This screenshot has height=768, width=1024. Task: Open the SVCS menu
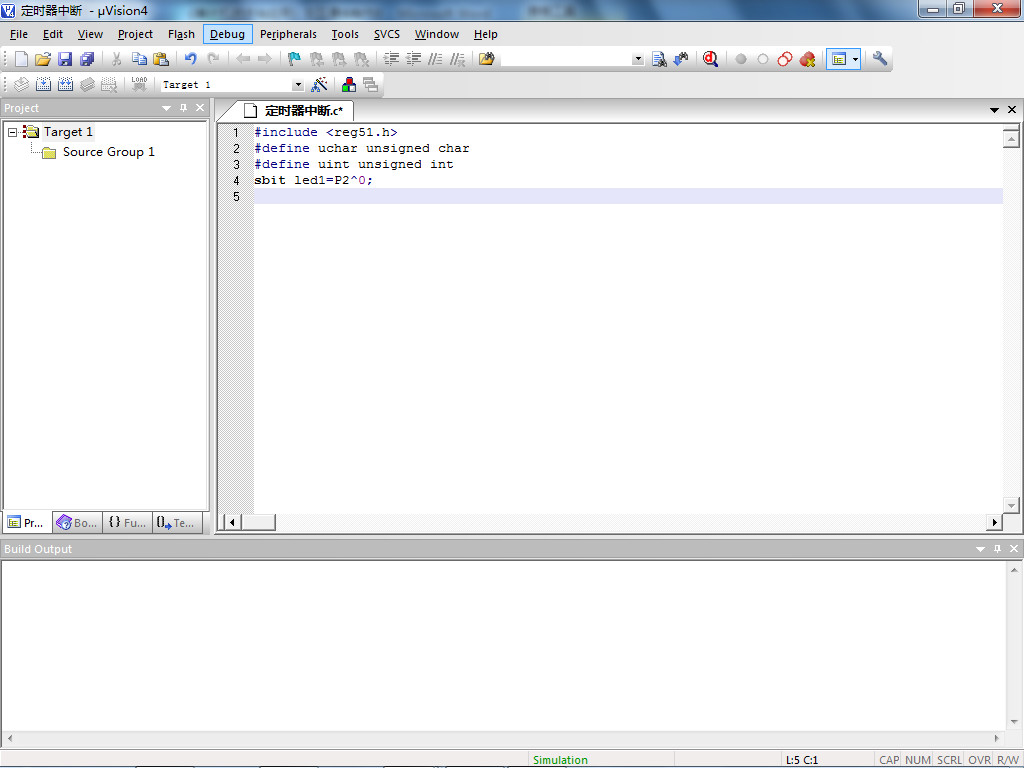coord(387,34)
